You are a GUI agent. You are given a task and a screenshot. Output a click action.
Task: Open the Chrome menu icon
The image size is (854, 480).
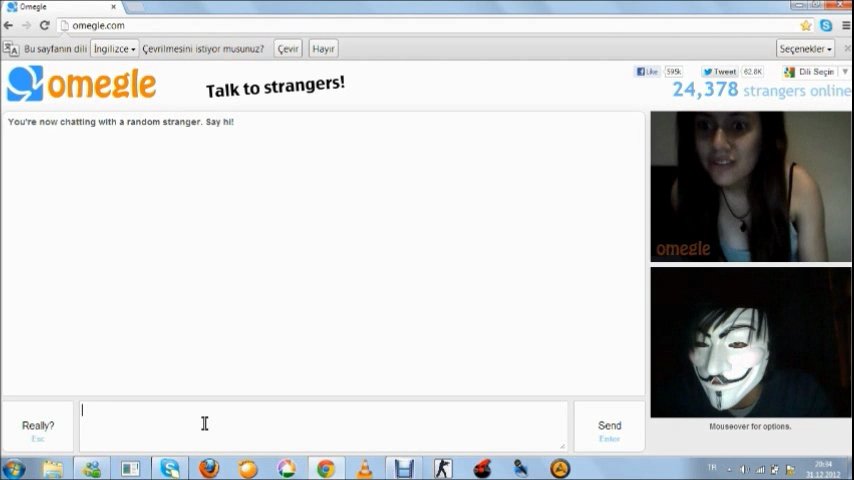pos(846,25)
